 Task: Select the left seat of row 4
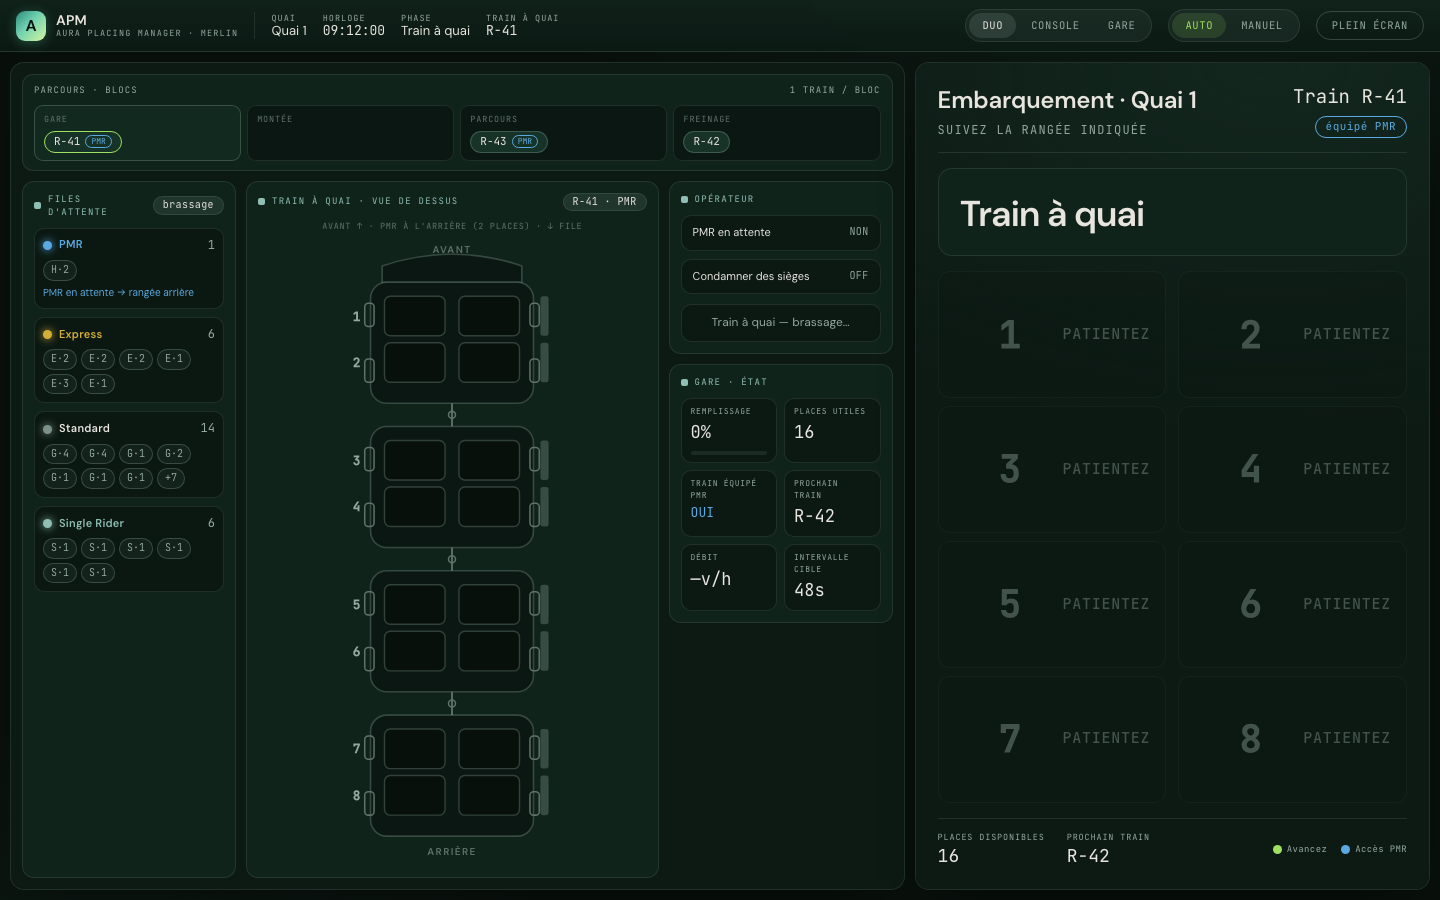(x=415, y=507)
